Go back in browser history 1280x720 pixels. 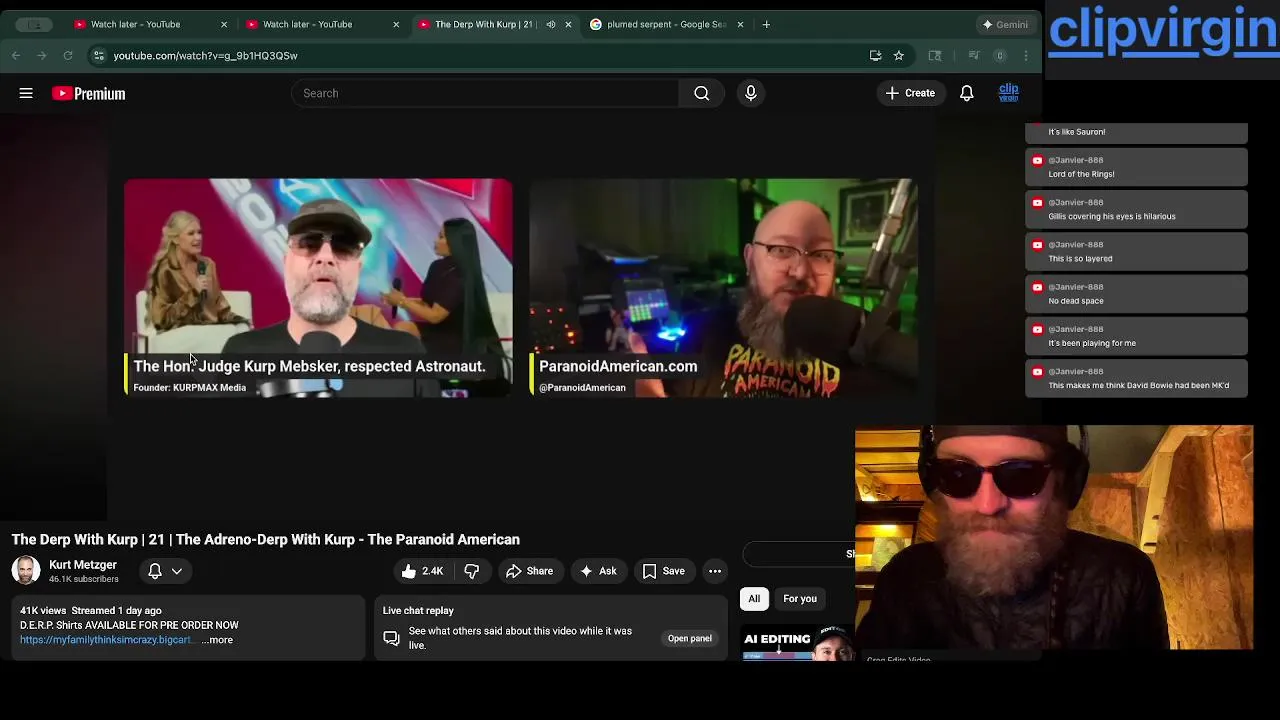(16, 56)
